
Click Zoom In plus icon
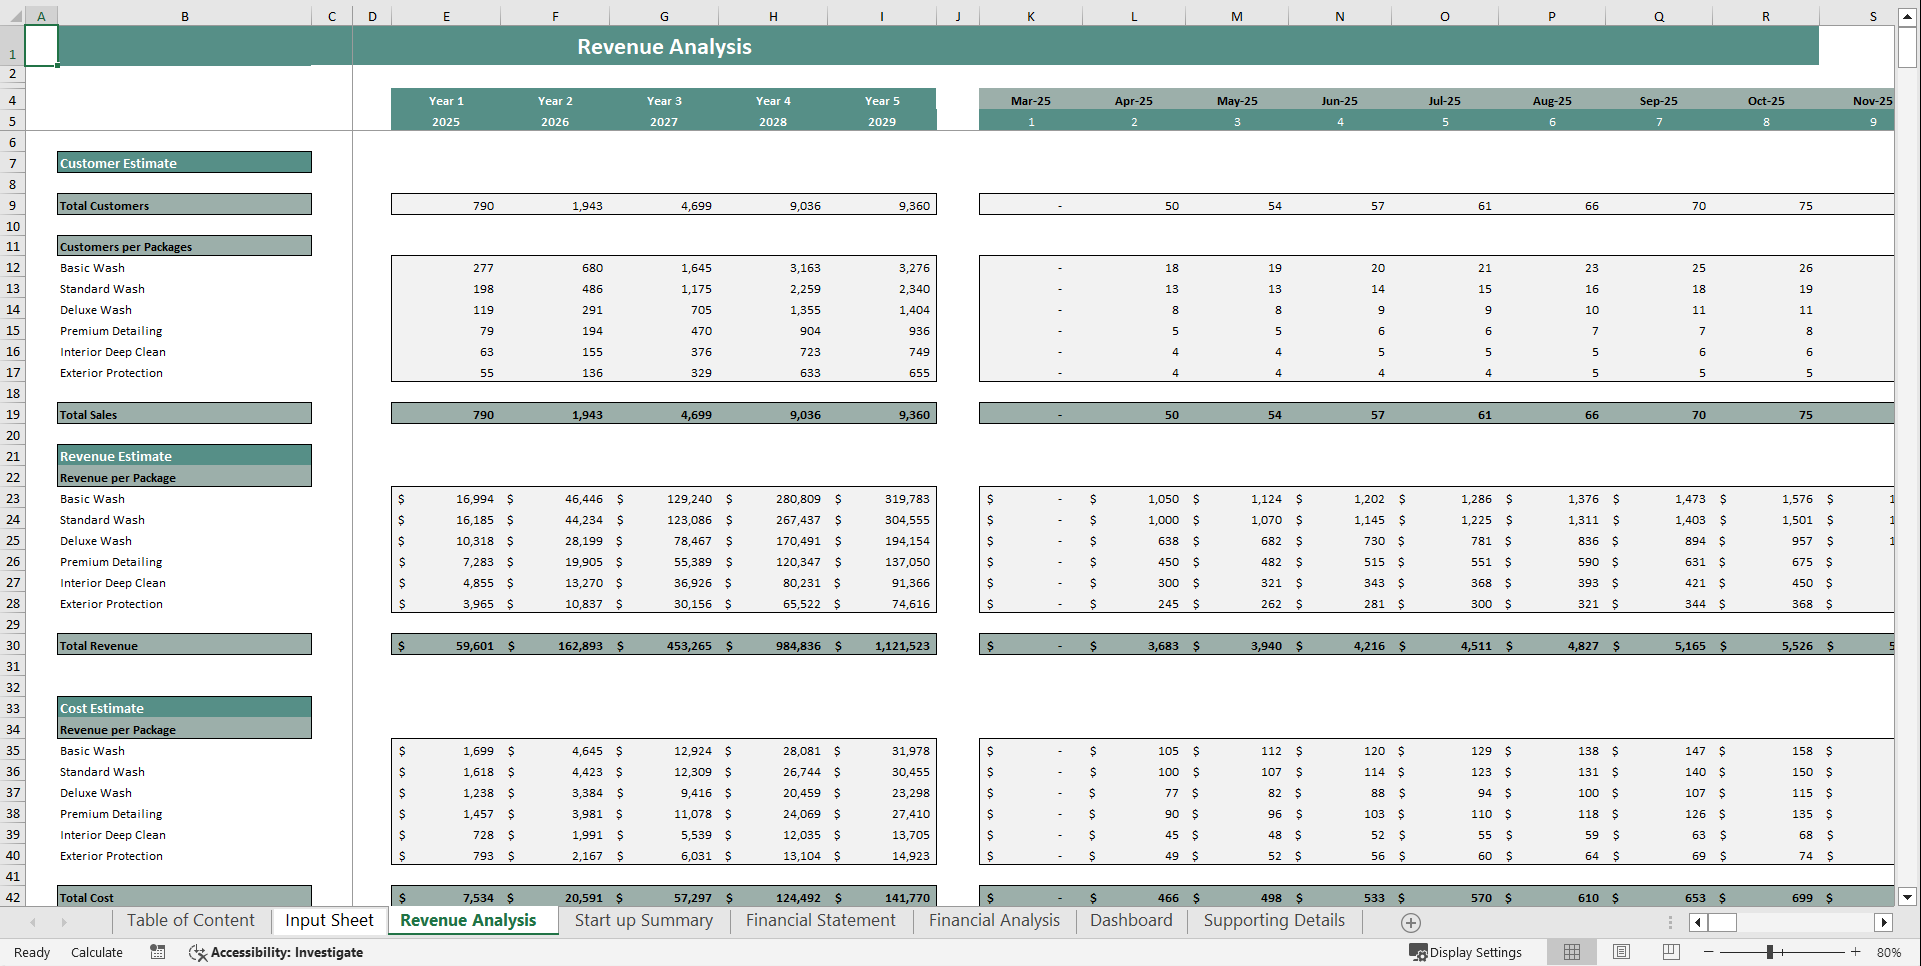[x=1855, y=952]
